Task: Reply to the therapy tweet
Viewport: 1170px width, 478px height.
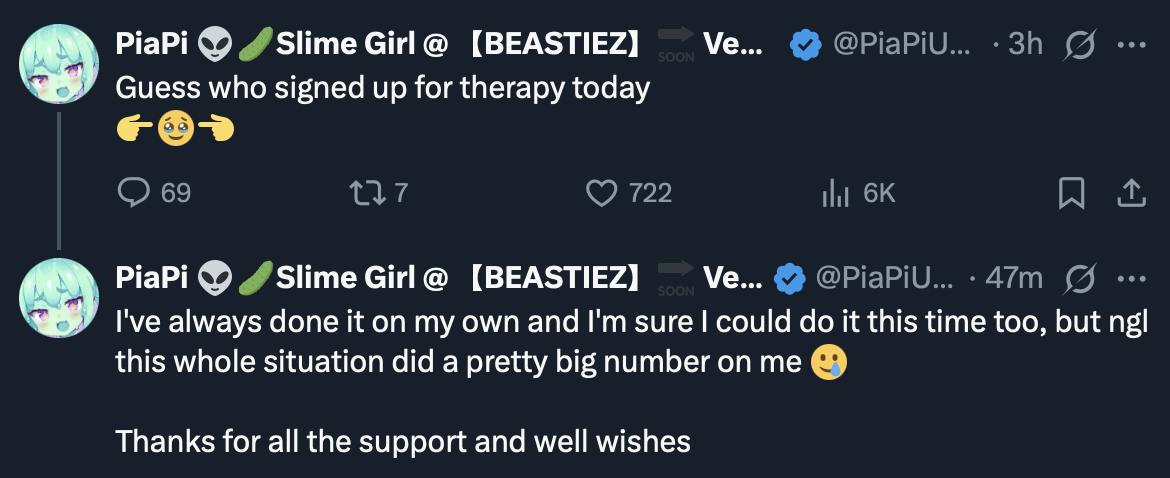Action: tap(134, 193)
